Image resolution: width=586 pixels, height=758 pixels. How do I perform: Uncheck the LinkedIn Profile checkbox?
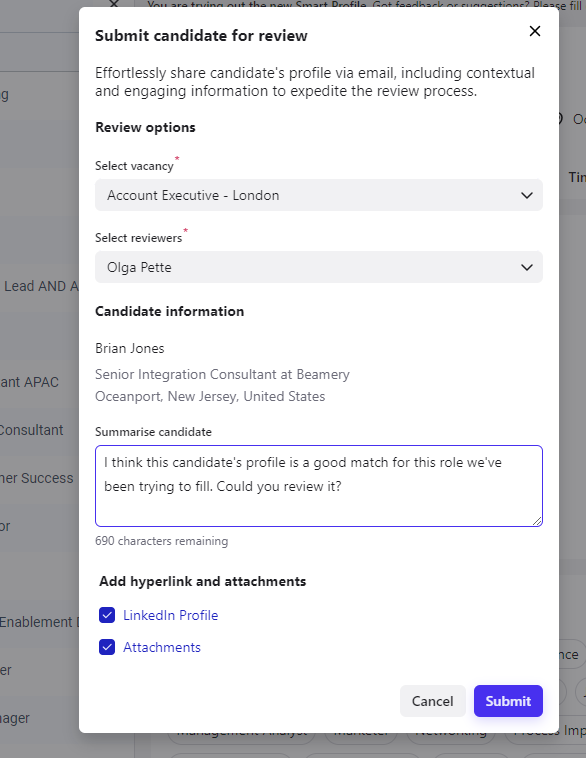[107, 615]
